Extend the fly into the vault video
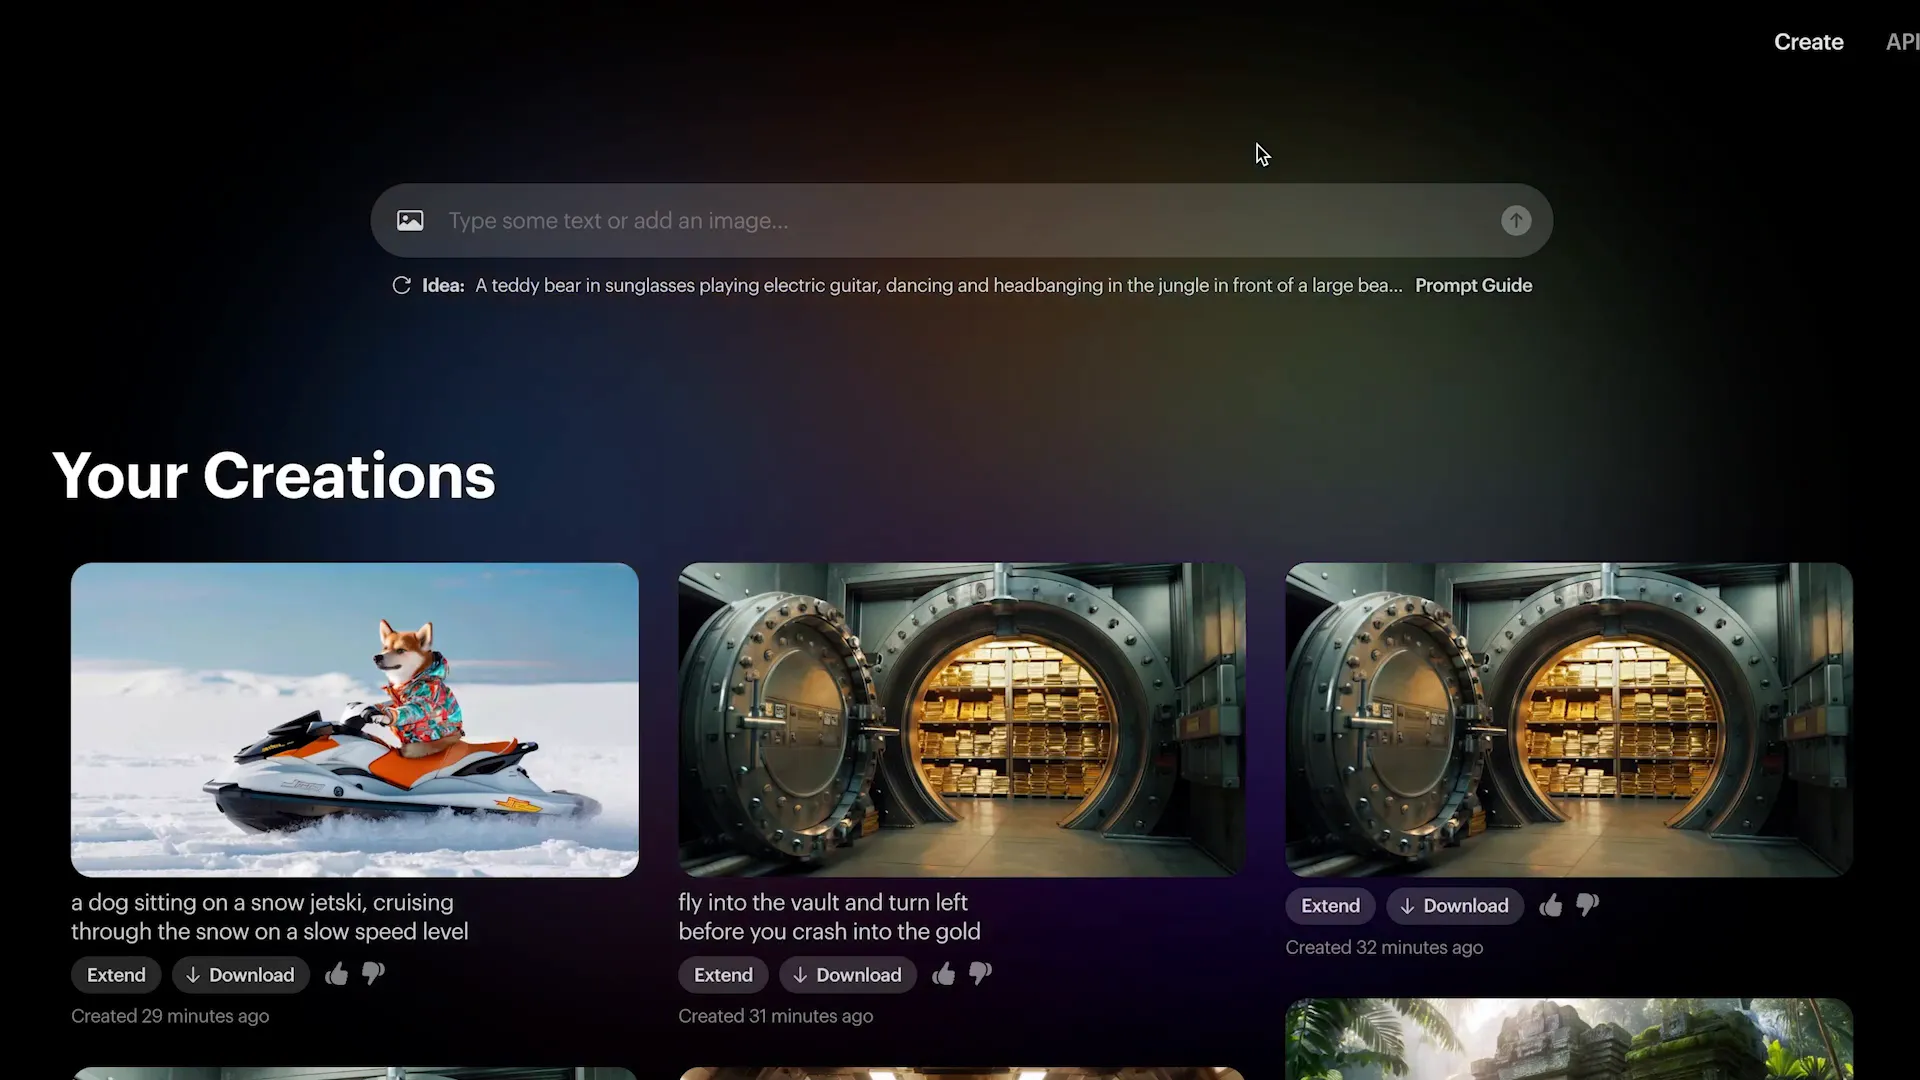Image resolution: width=1920 pixels, height=1080 pixels. 723,975
